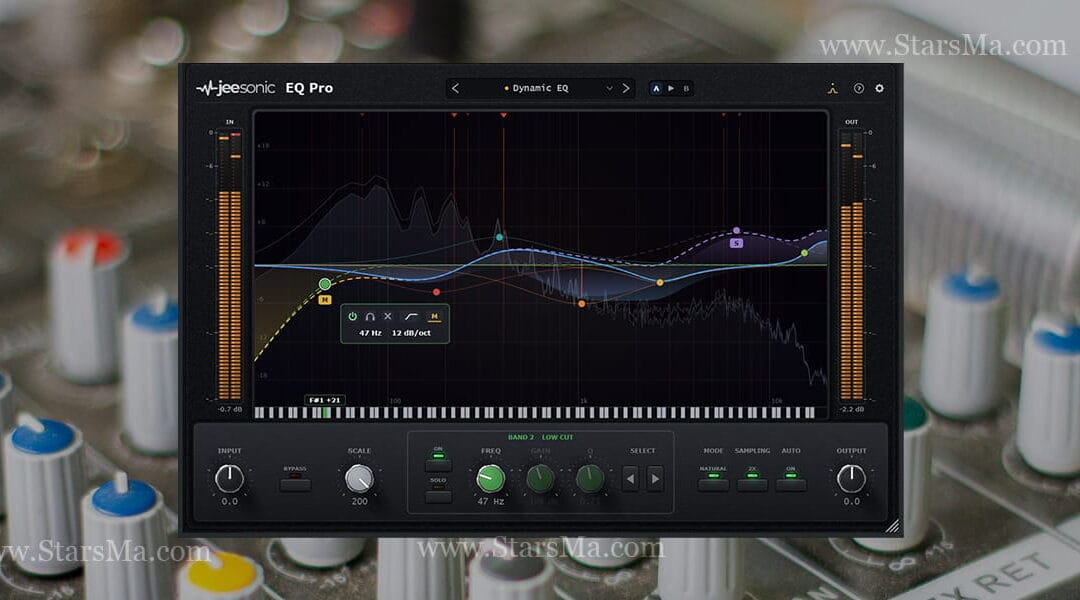
Task: Toggle the band ON button
Action: click(438, 464)
